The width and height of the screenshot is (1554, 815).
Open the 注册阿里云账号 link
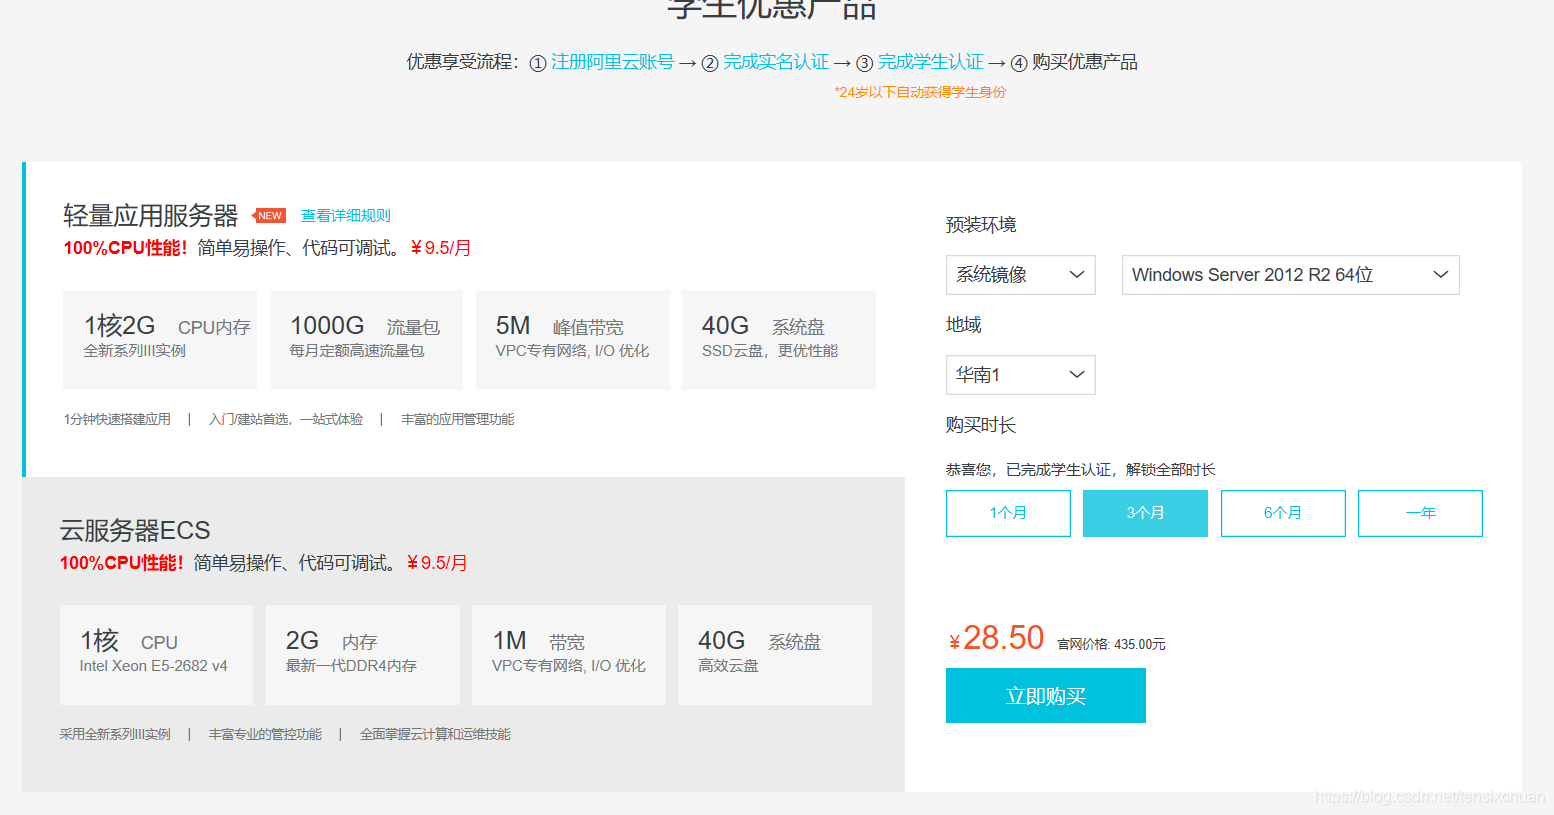(612, 62)
